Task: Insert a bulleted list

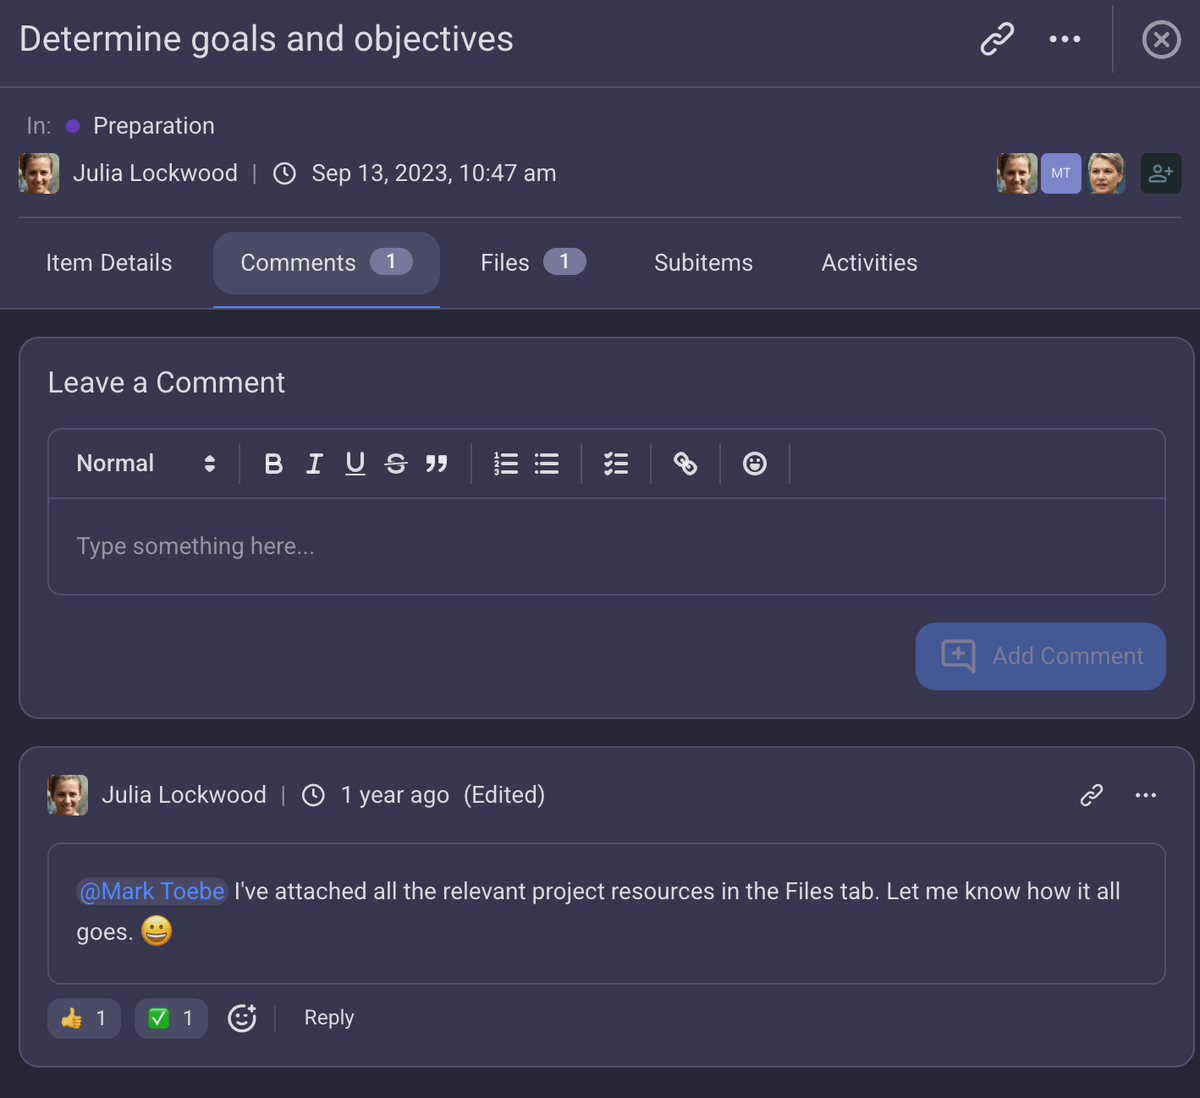Action: (547, 464)
